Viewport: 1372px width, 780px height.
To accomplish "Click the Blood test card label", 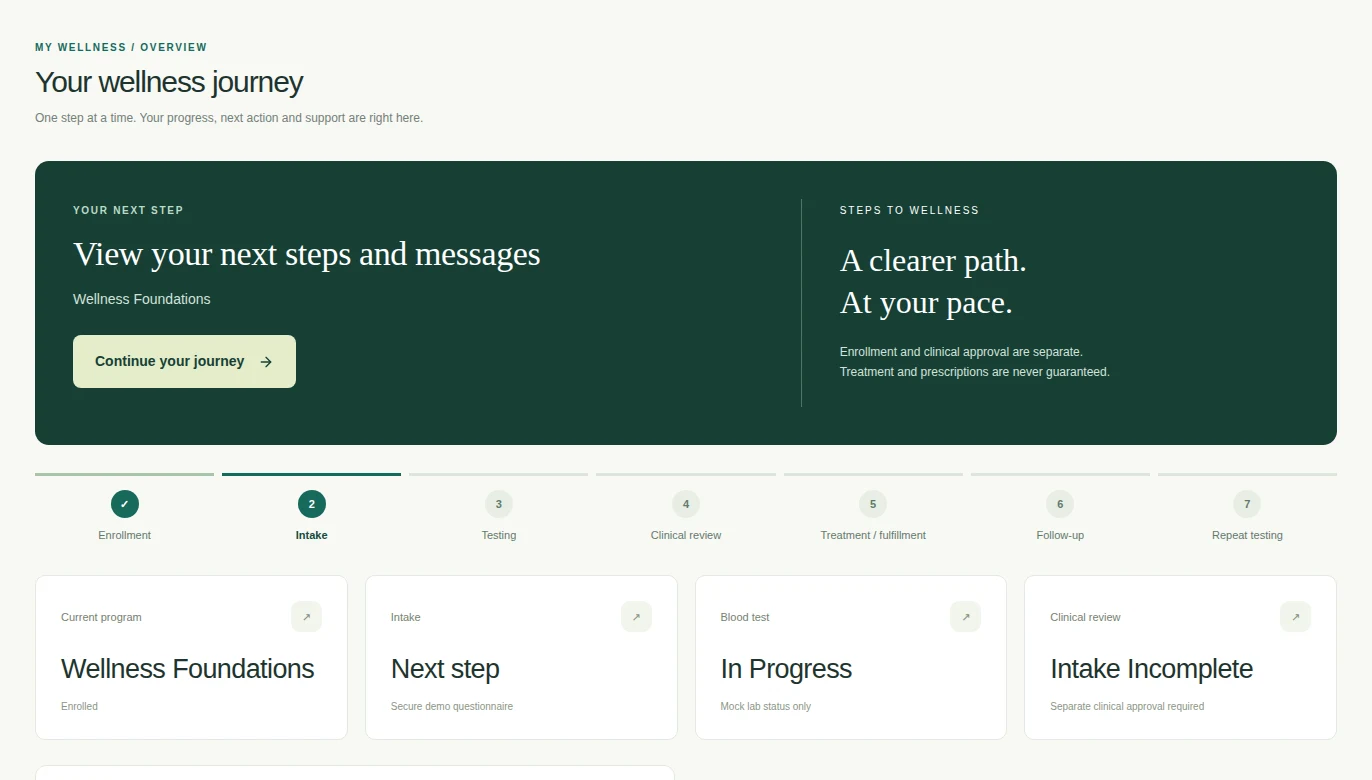I will (745, 617).
